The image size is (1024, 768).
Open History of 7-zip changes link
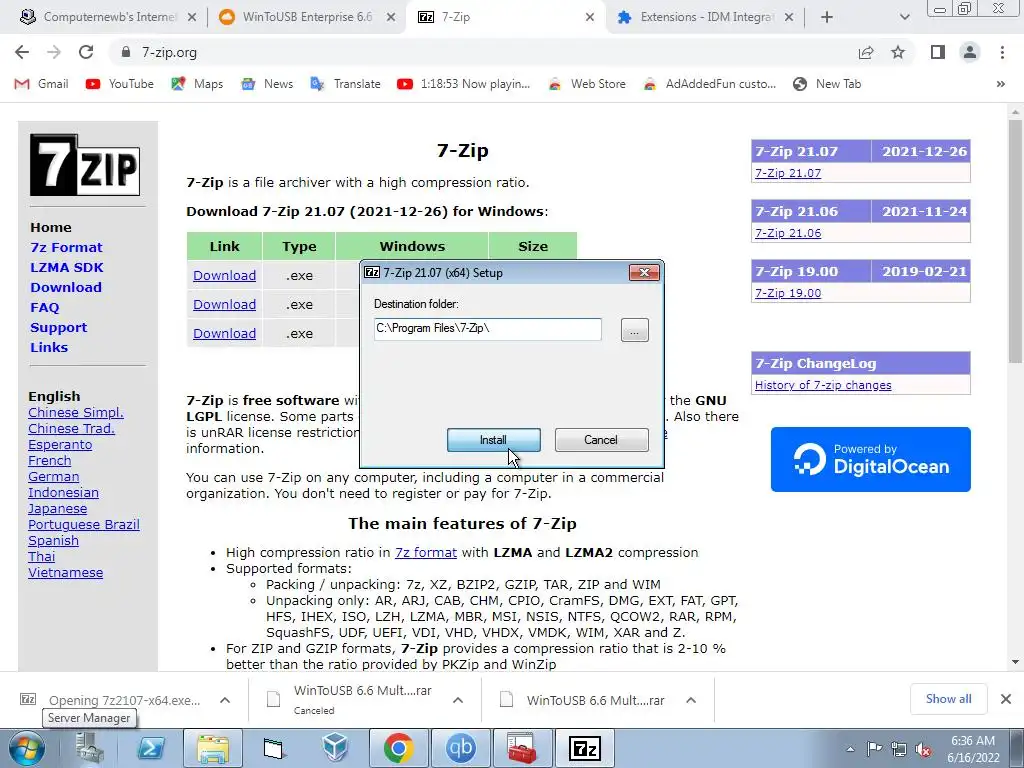coord(823,385)
